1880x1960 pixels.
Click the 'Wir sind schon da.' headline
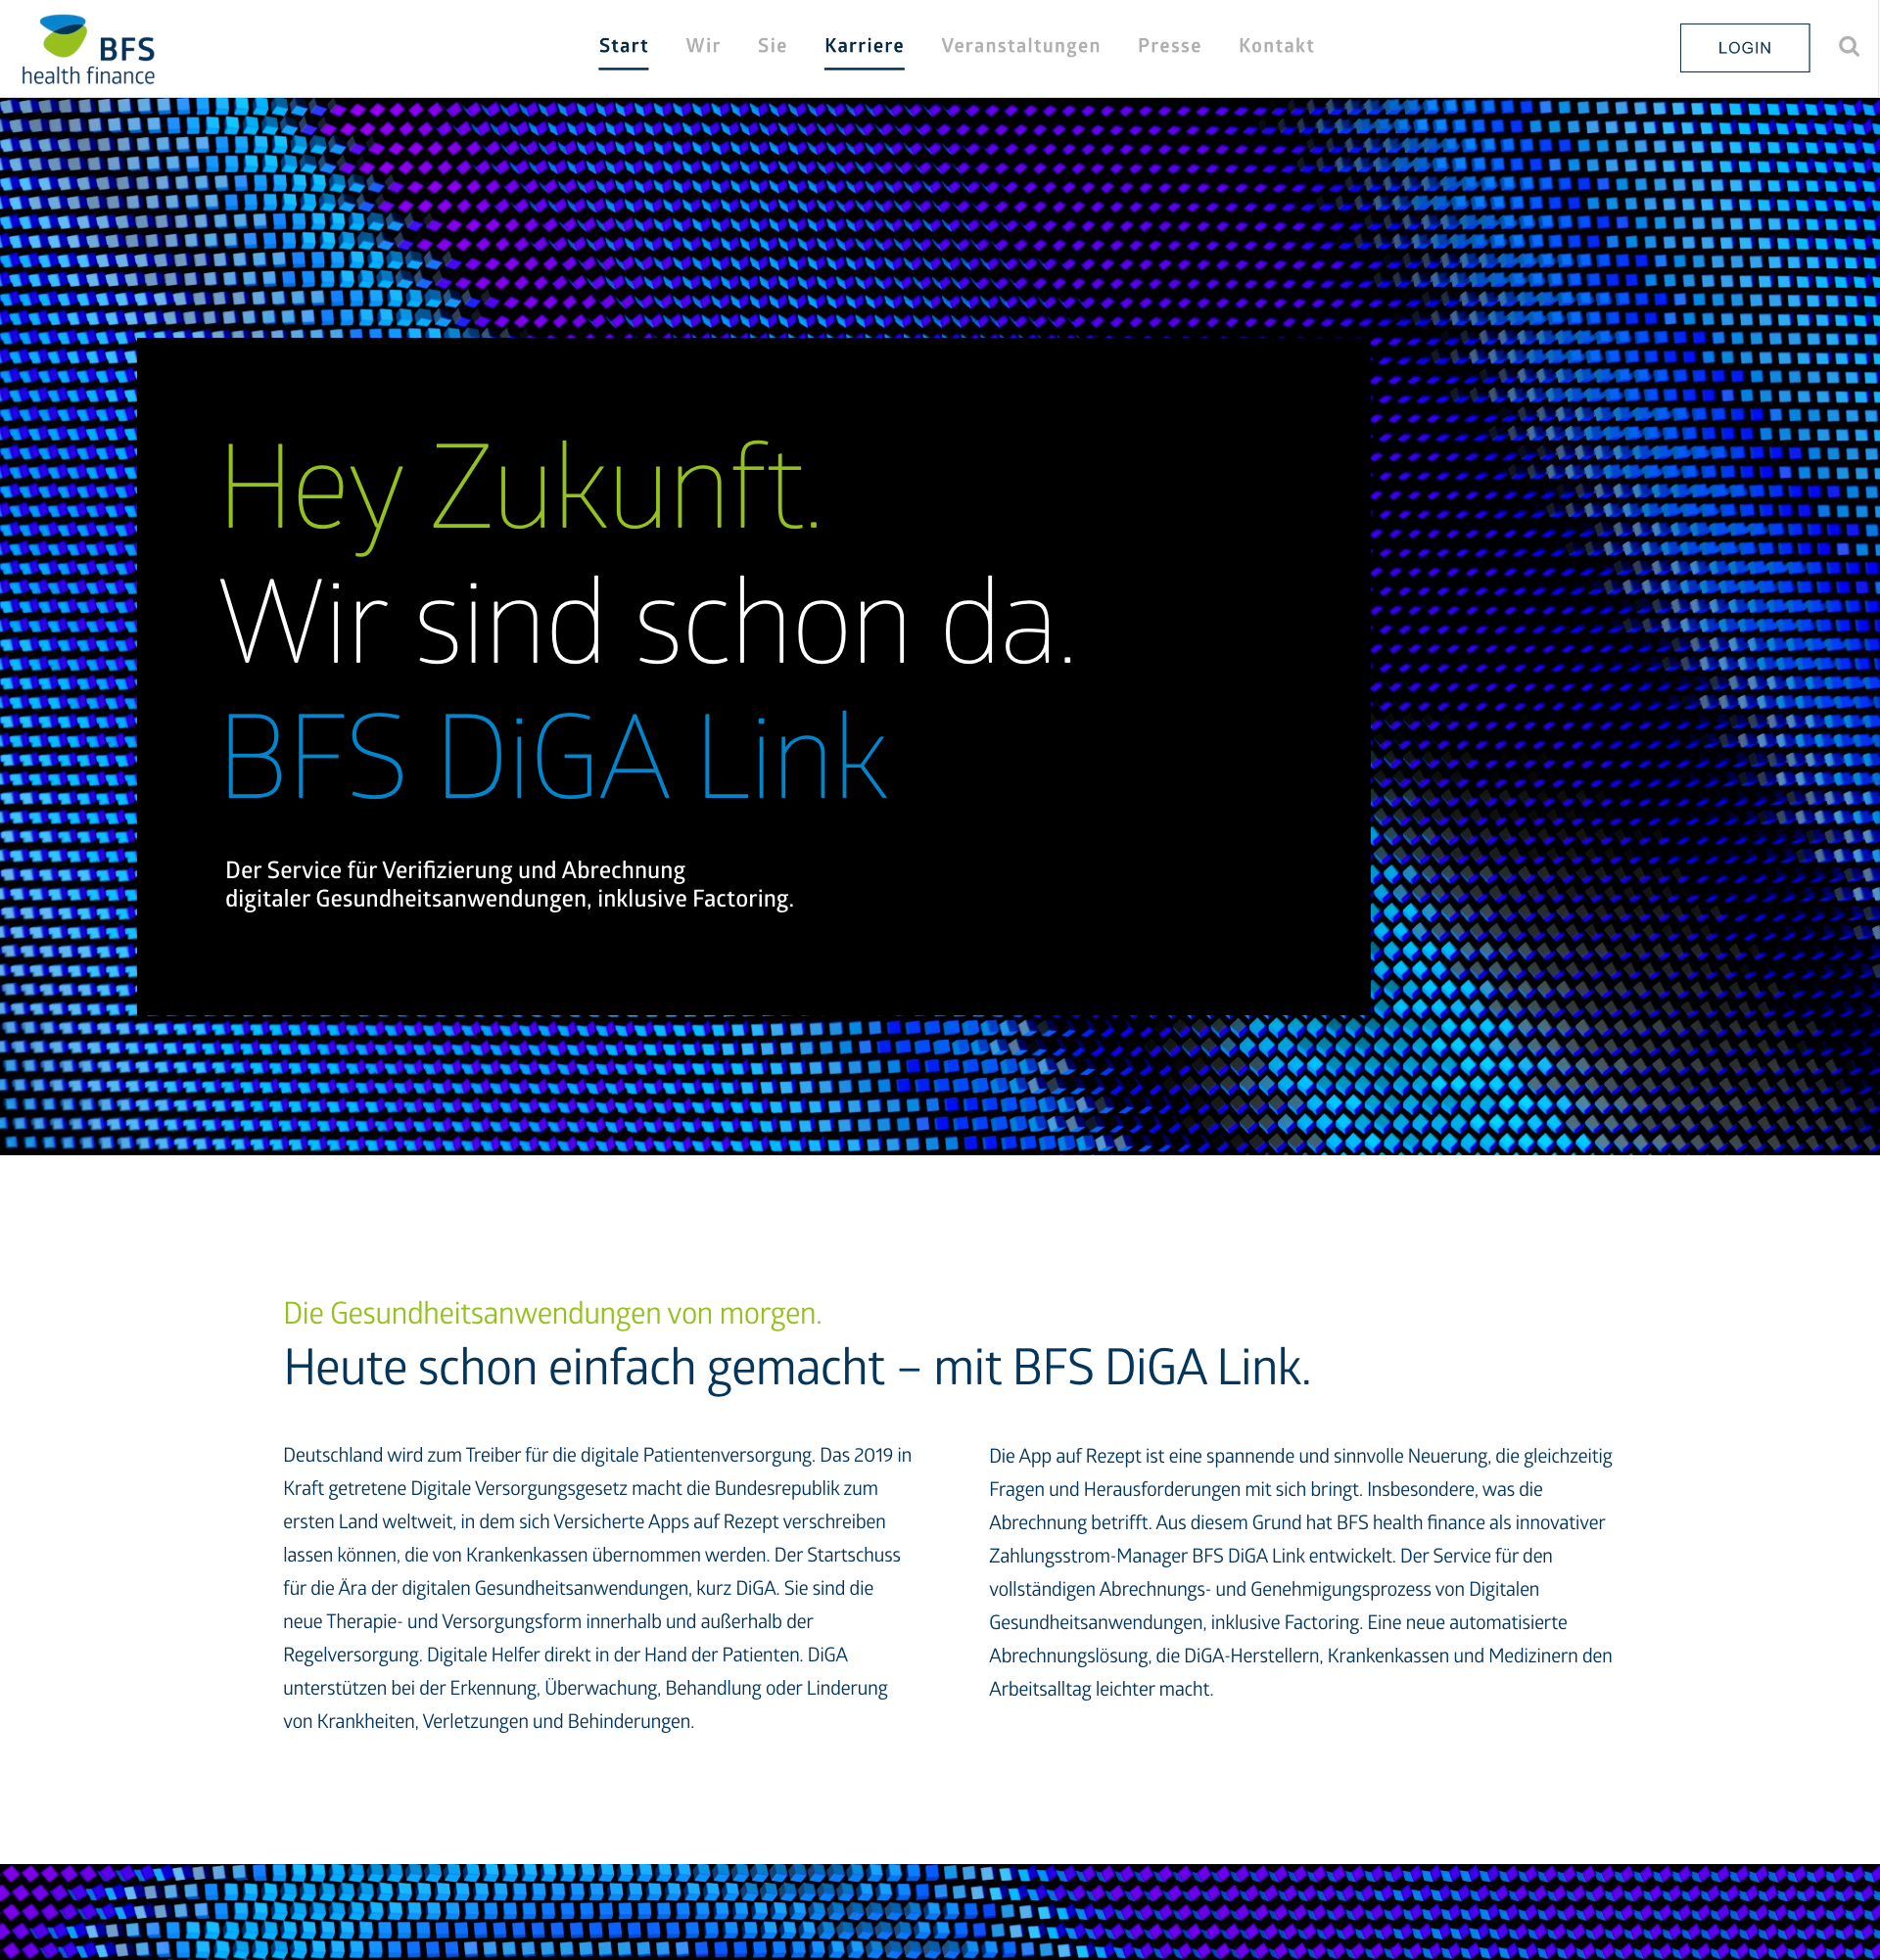click(647, 622)
